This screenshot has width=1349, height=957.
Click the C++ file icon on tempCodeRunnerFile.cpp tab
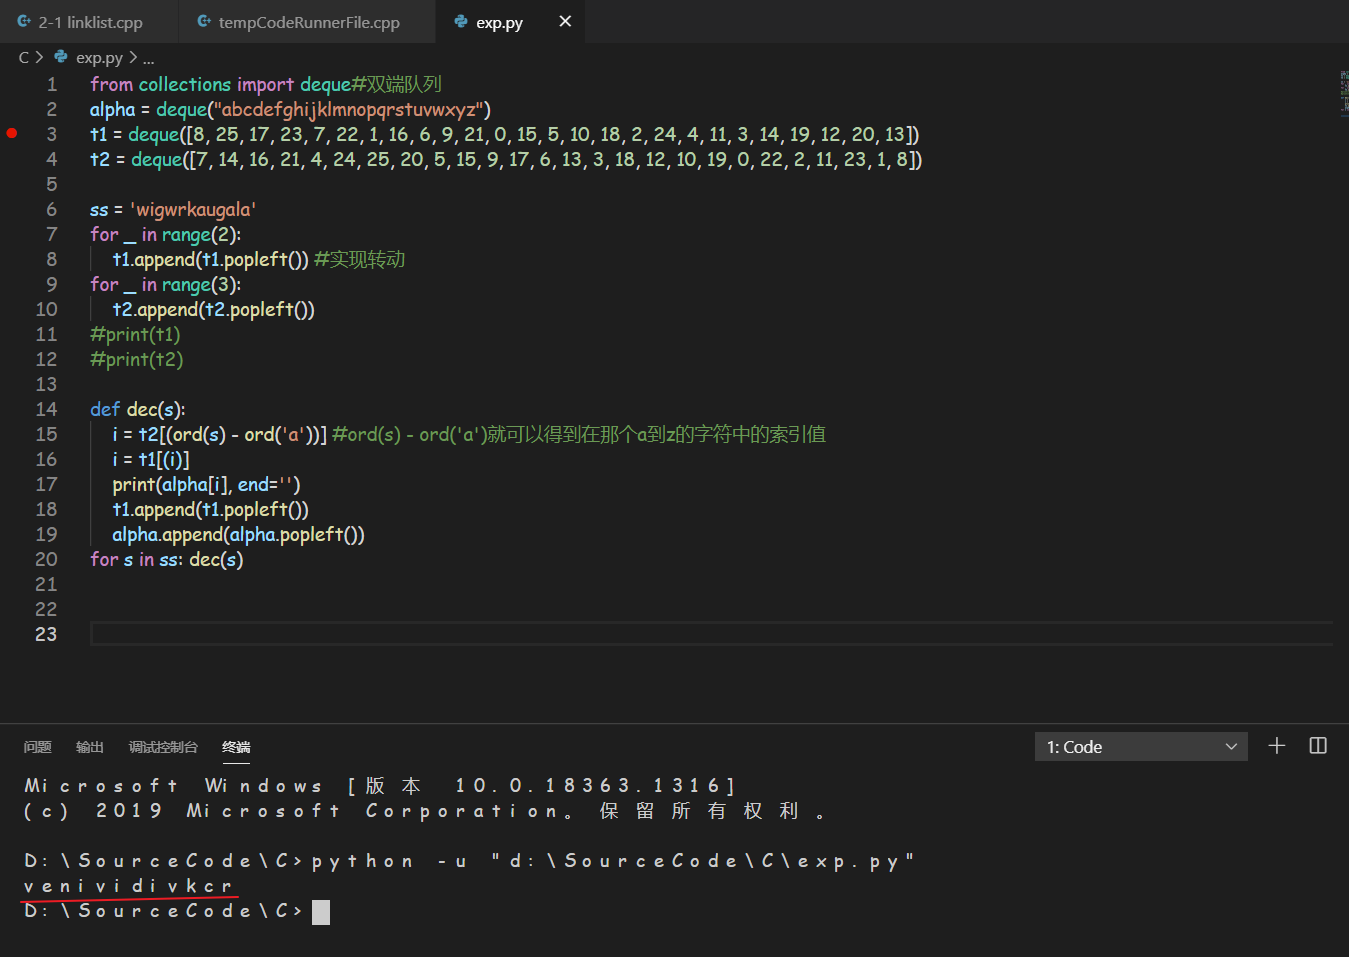pyautogui.click(x=204, y=21)
